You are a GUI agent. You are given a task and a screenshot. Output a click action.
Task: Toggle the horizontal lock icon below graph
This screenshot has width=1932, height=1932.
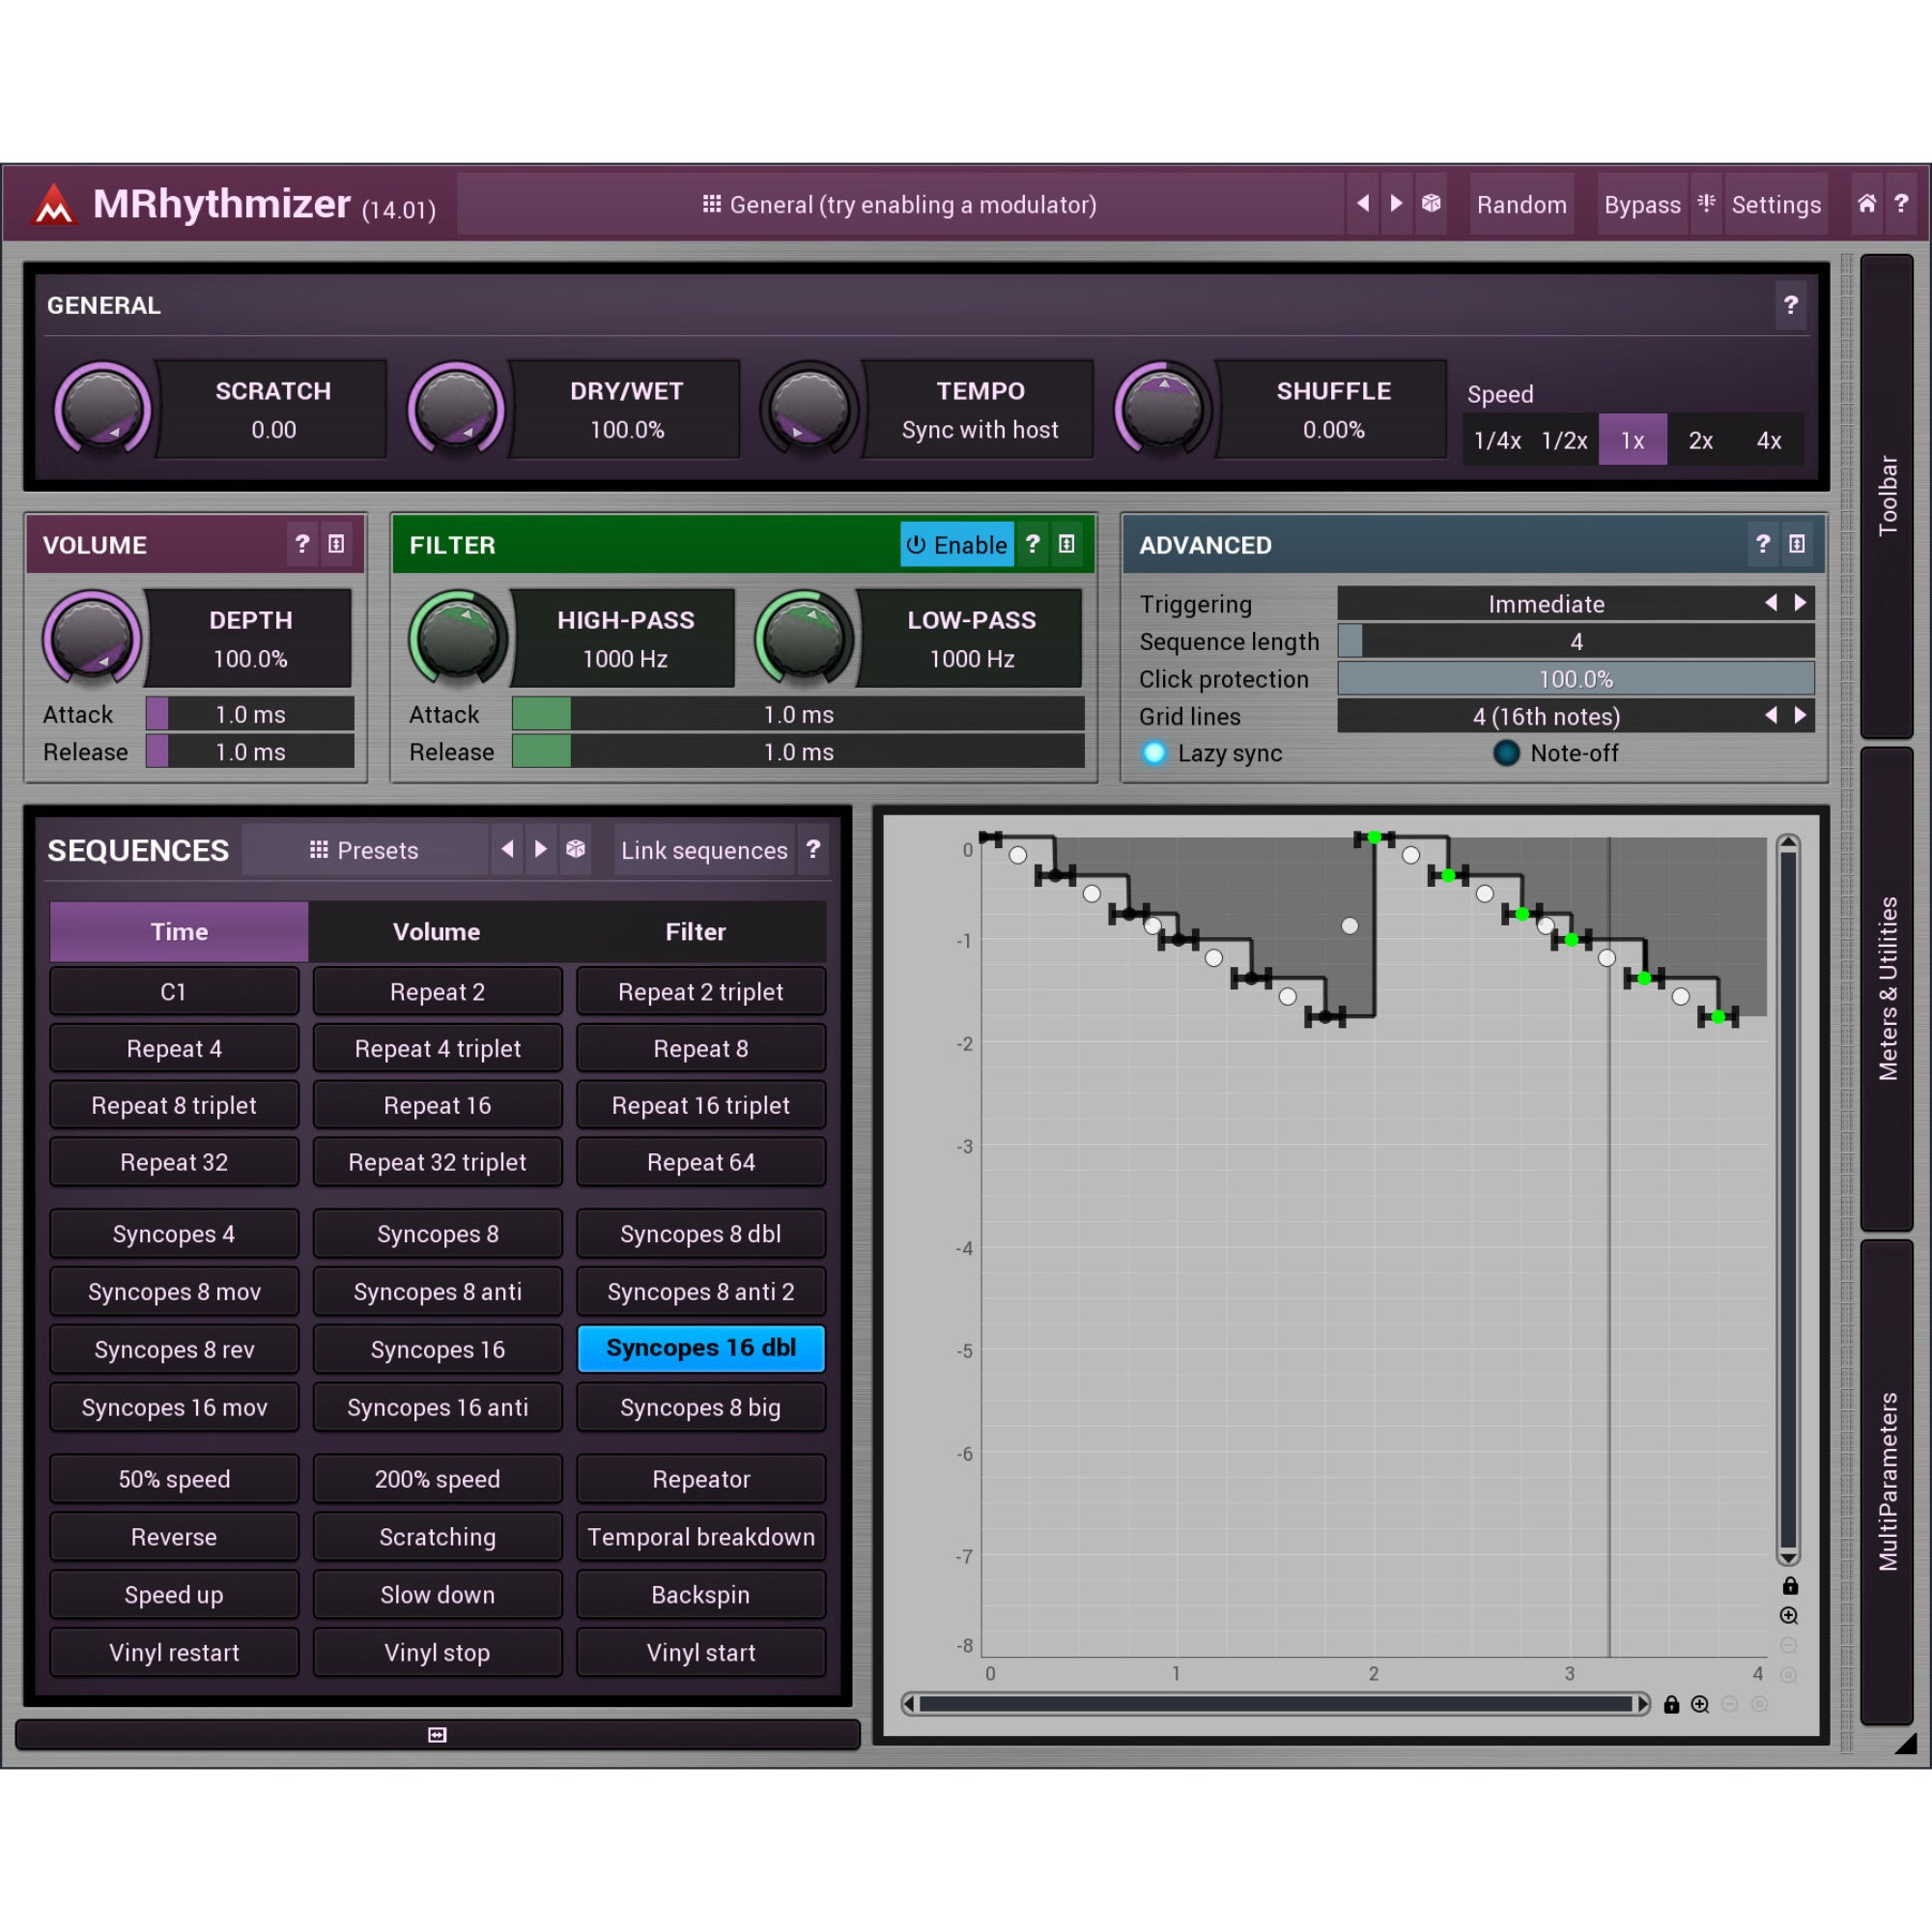pyautogui.click(x=1671, y=1704)
